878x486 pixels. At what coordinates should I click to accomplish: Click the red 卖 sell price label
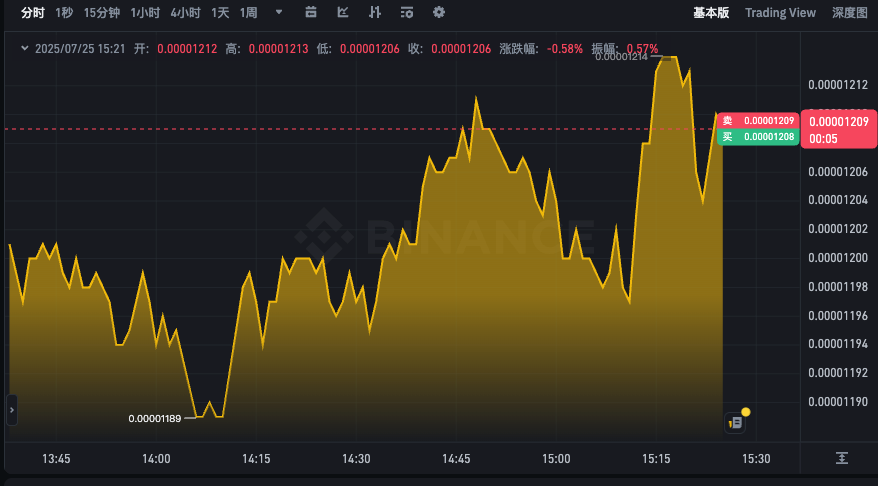[x=758, y=120]
